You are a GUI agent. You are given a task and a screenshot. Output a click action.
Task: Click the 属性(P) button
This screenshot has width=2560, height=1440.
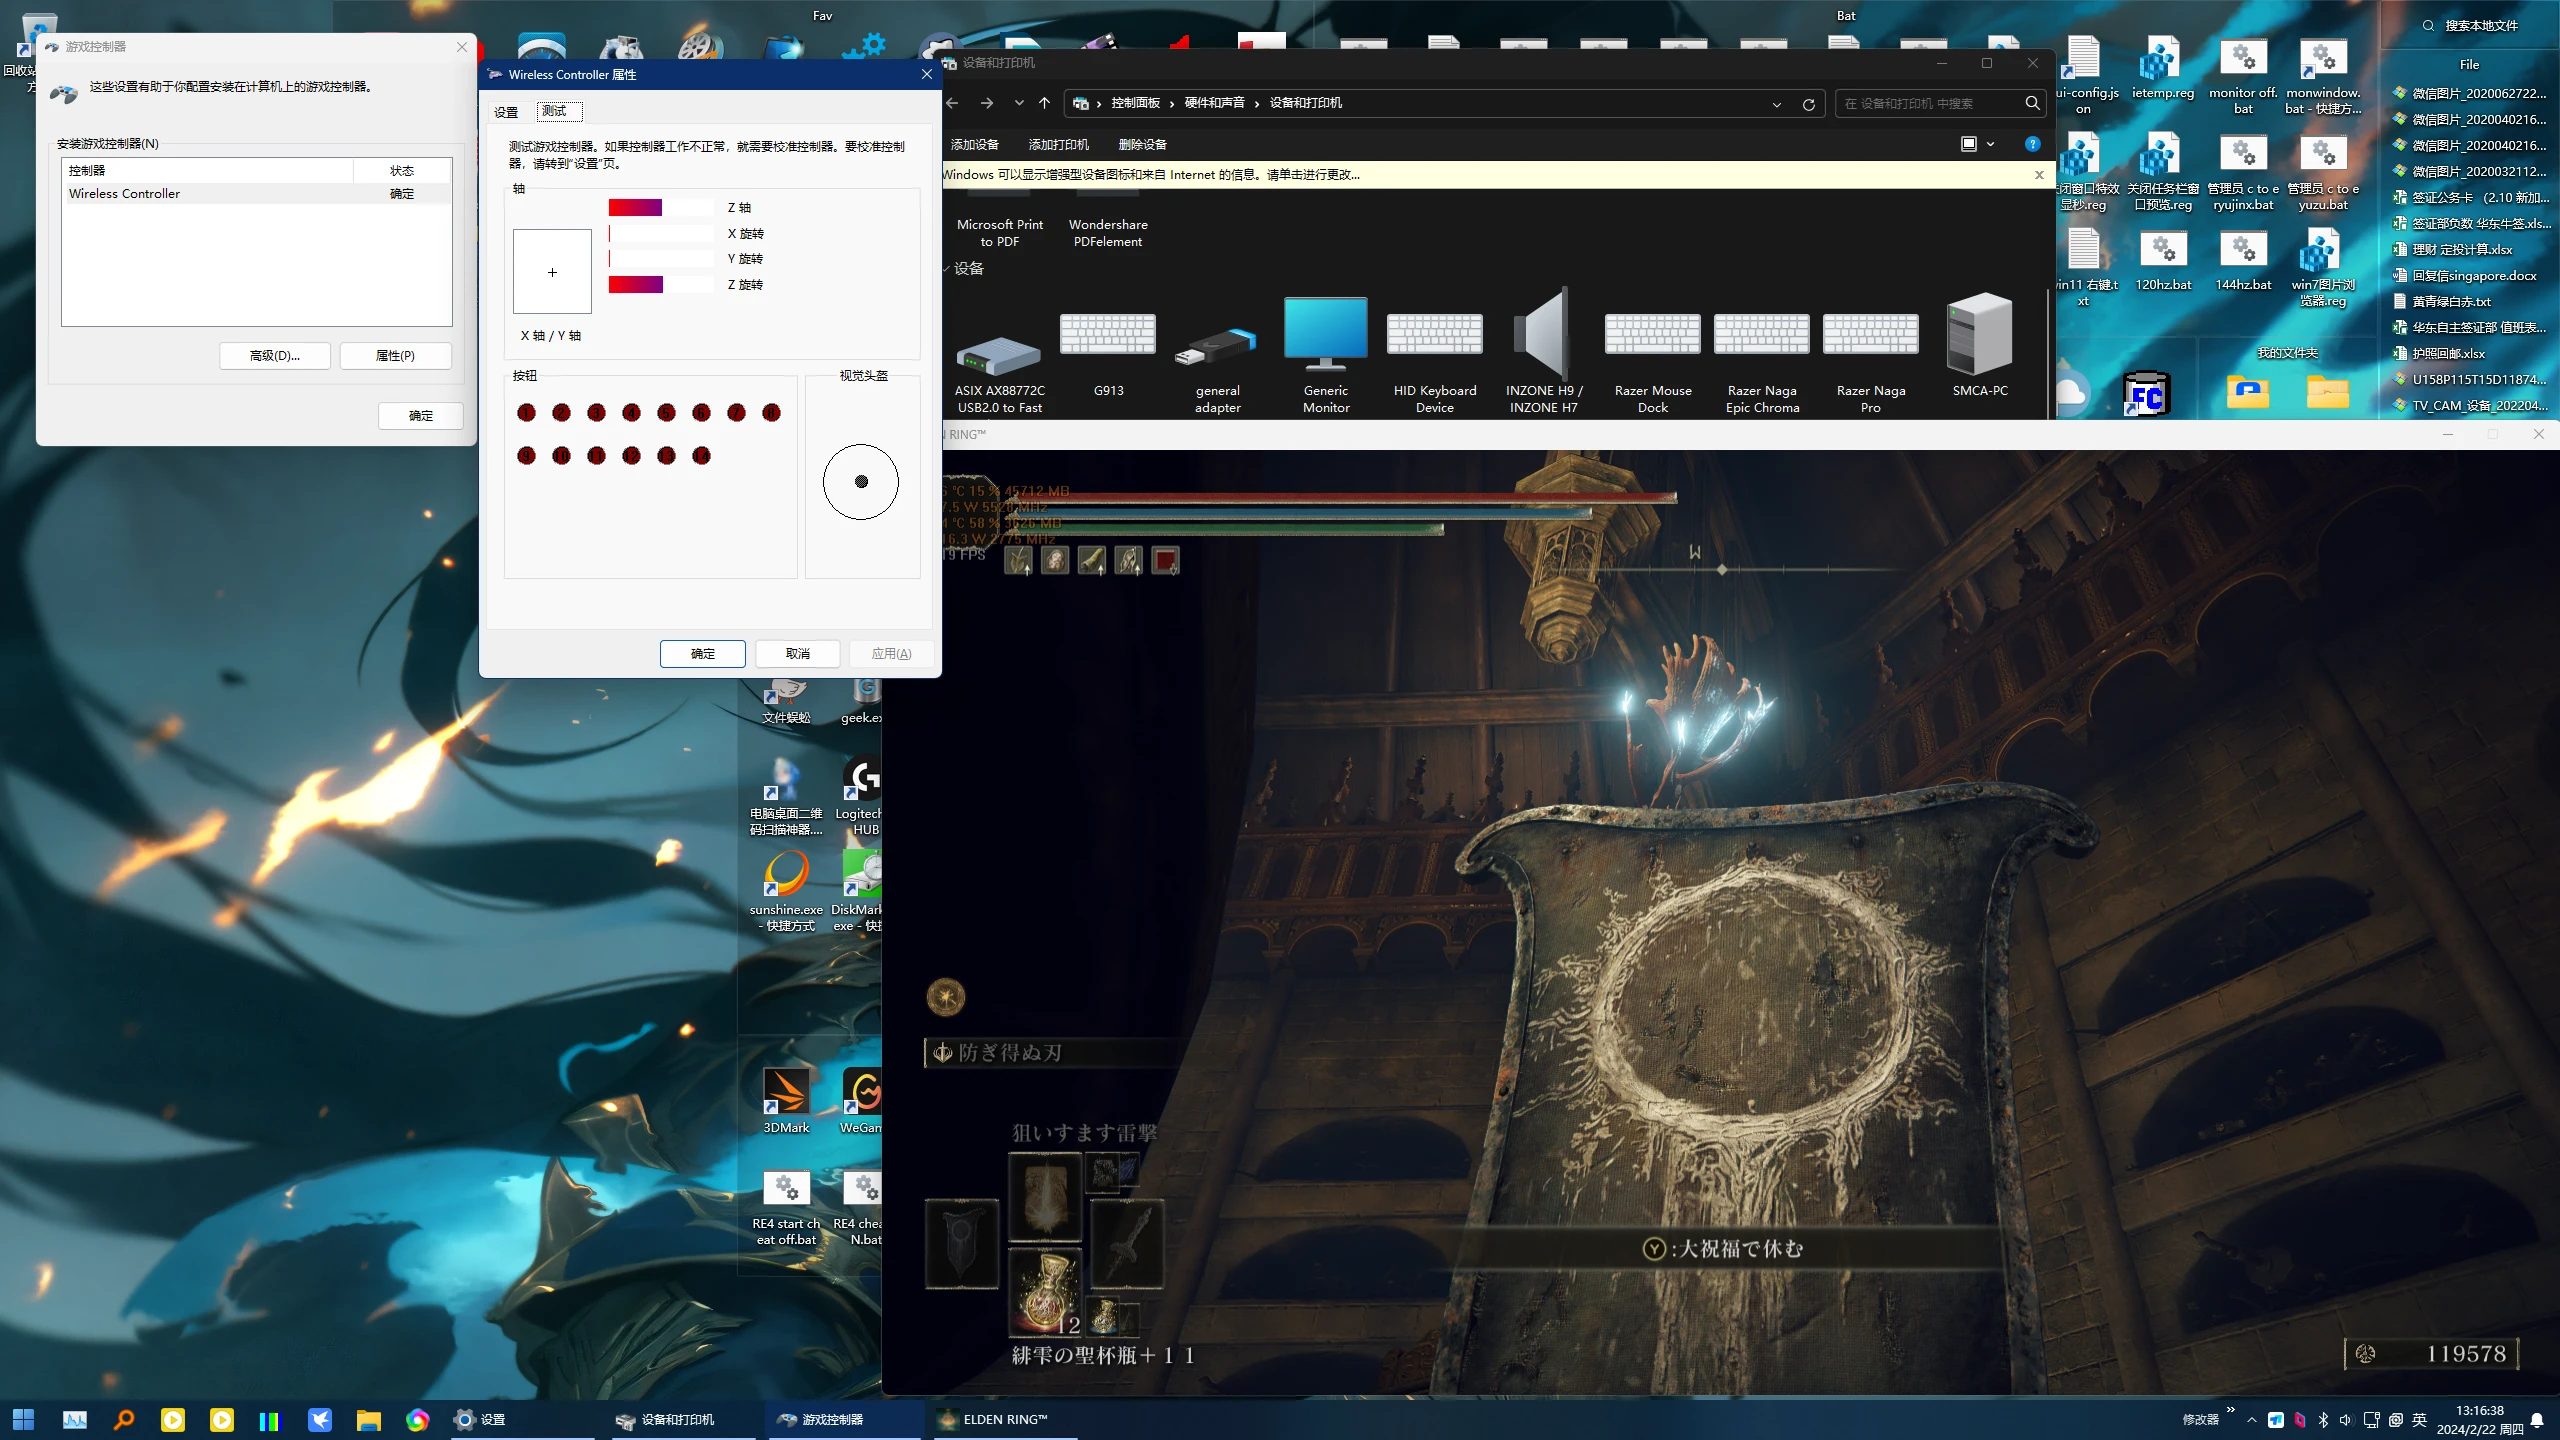(395, 356)
